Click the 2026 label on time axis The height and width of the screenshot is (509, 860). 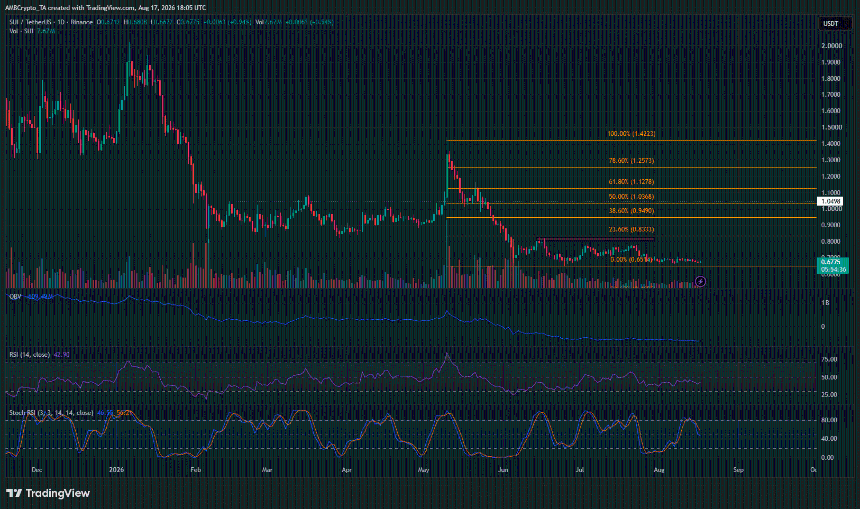(x=116, y=470)
